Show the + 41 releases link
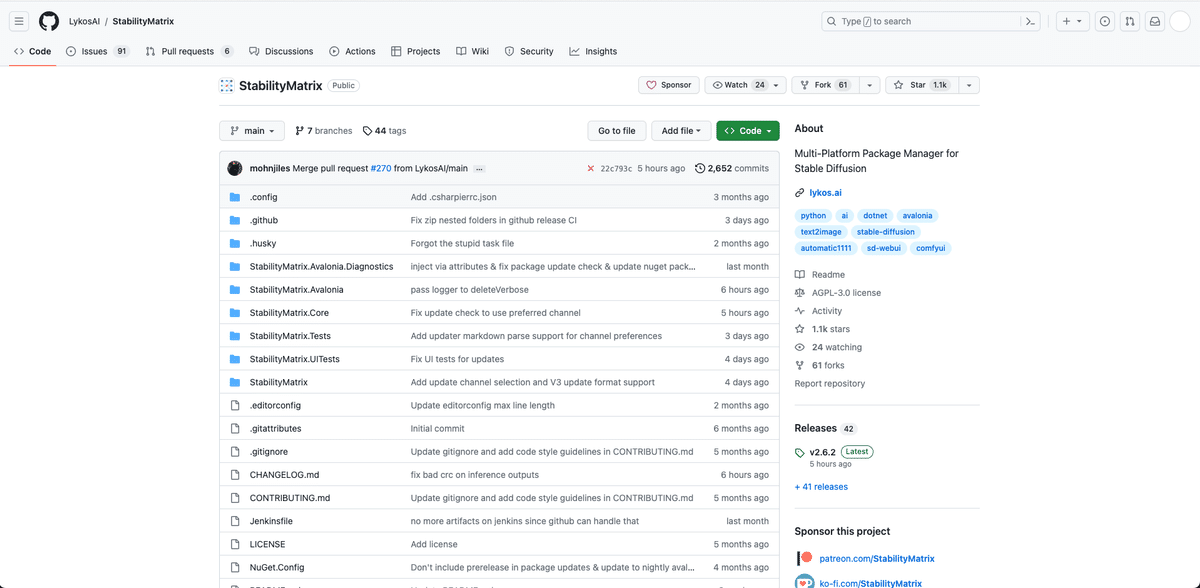 [x=821, y=487]
